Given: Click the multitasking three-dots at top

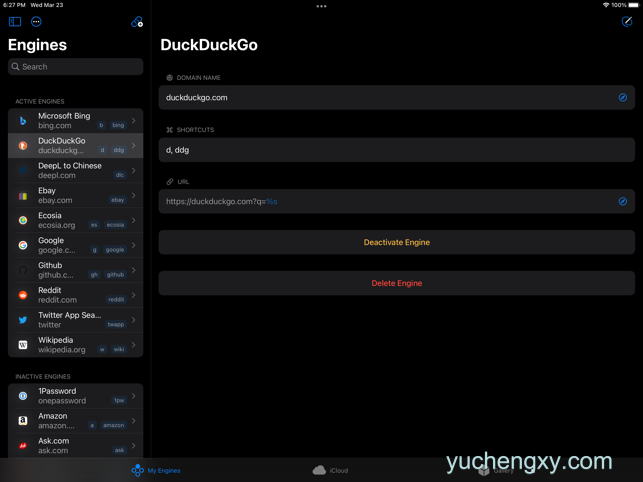Looking at the screenshot, I should tap(322, 6).
